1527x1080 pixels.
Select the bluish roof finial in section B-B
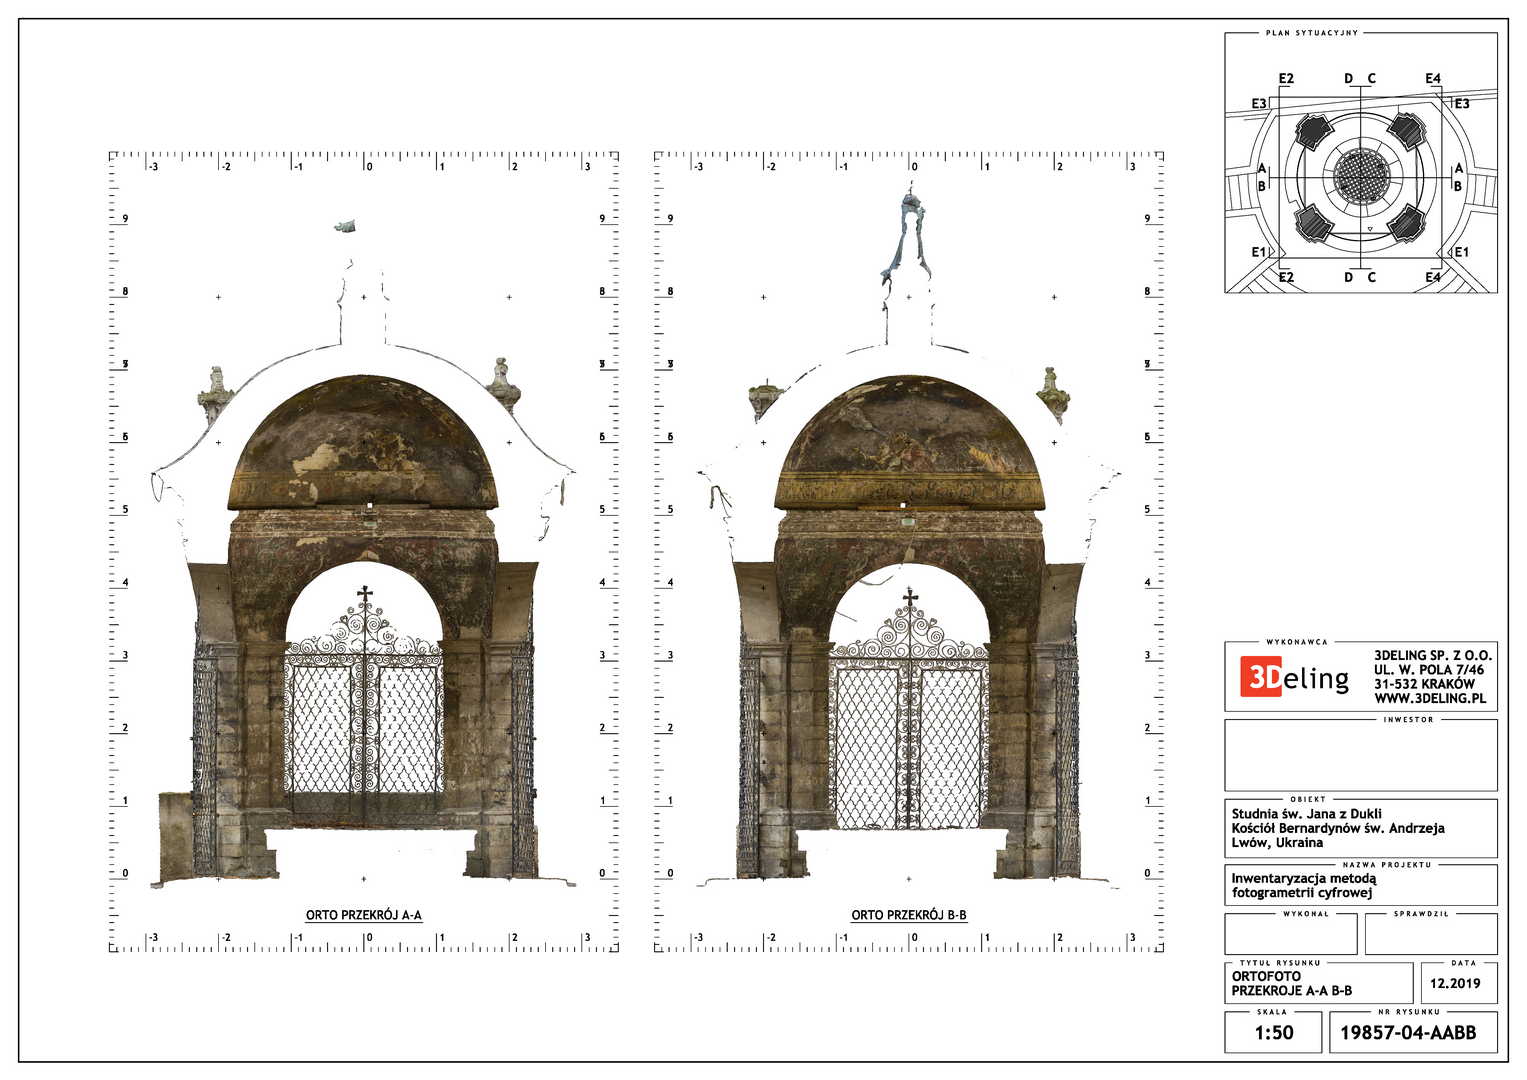click(907, 235)
